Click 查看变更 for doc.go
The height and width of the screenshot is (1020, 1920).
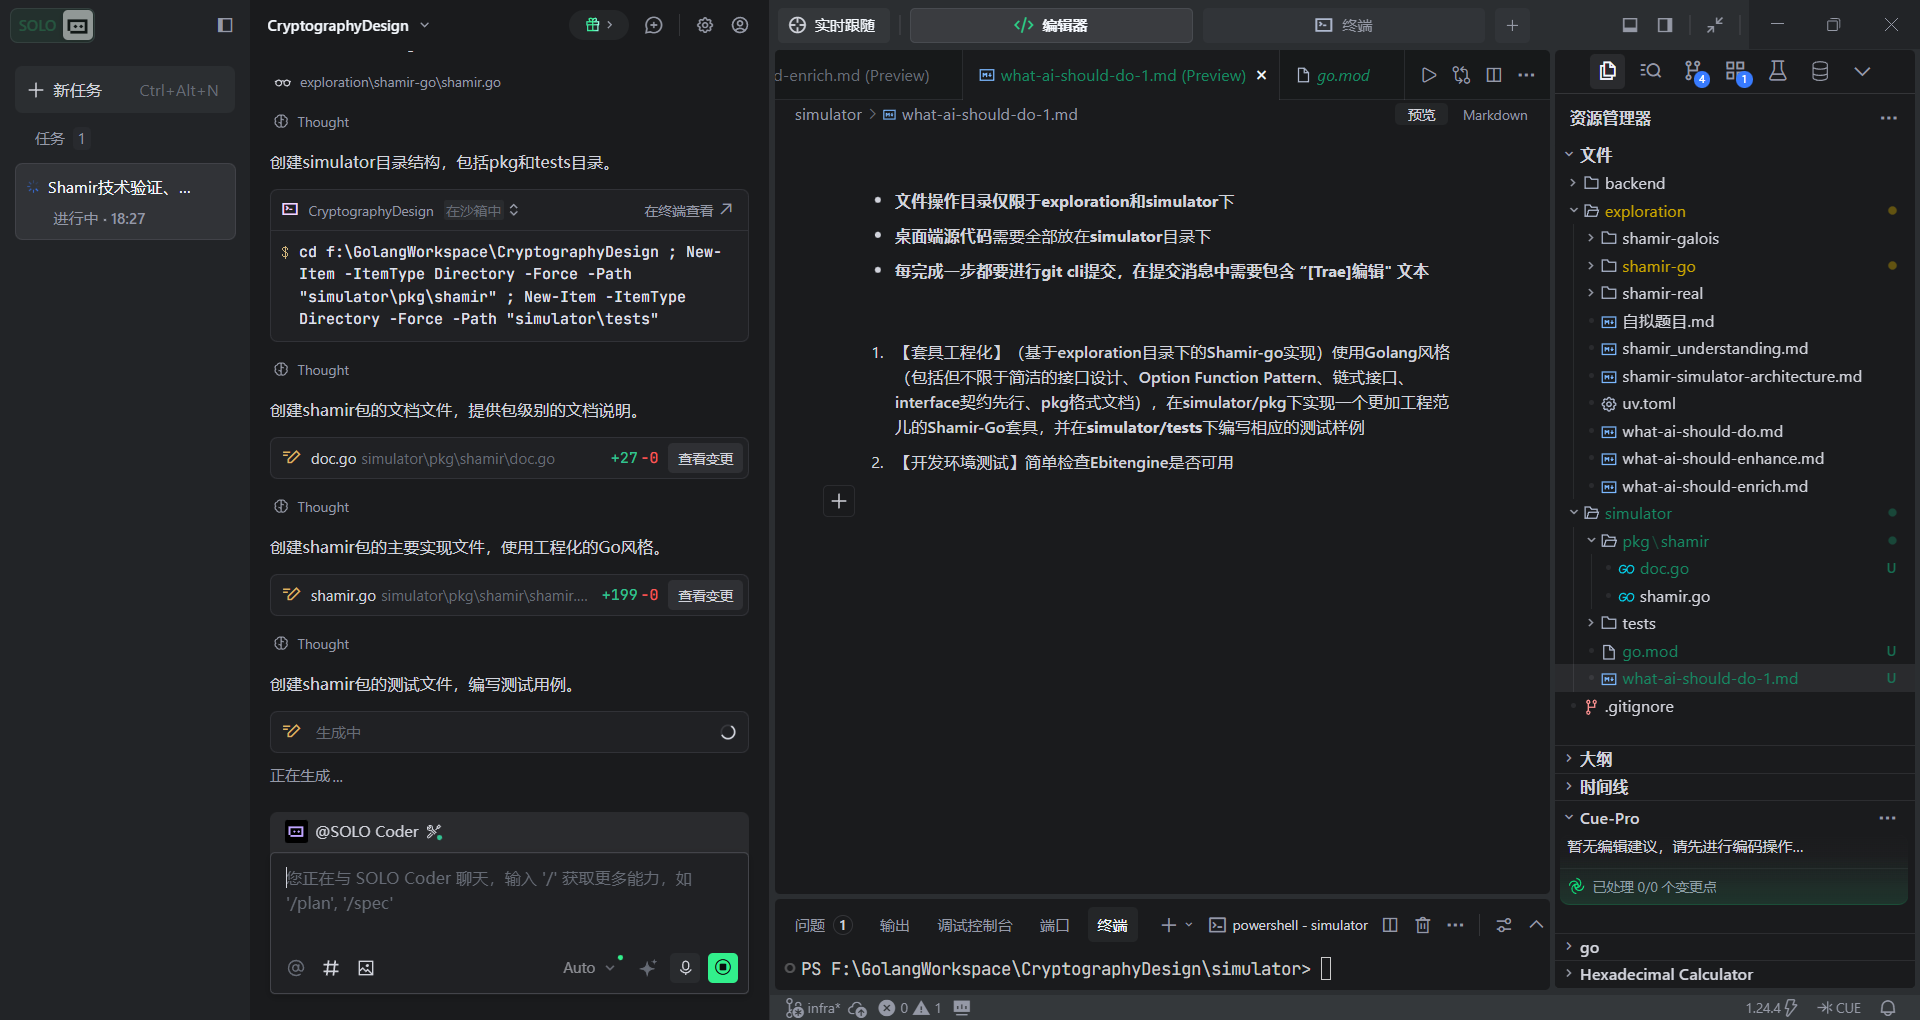(x=705, y=458)
